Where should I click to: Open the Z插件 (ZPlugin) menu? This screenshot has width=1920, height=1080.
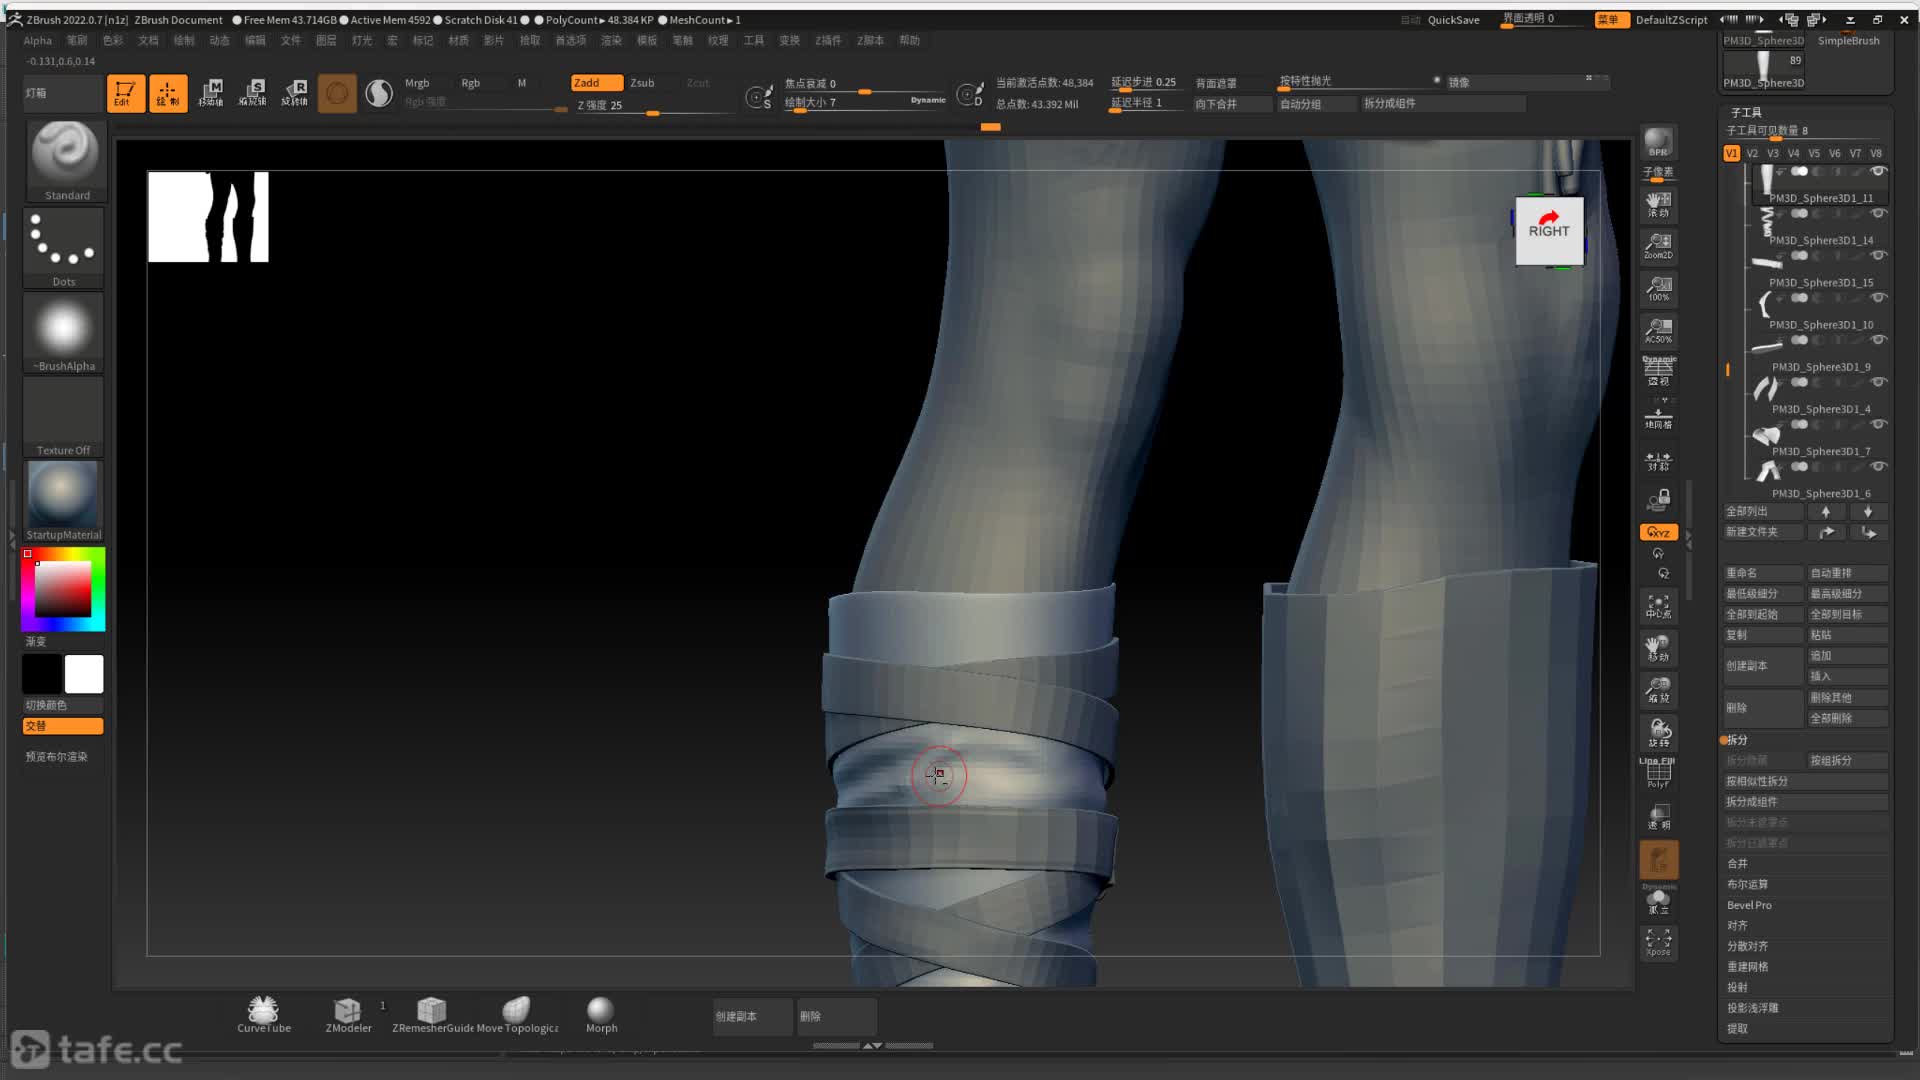click(x=828, y=40)
